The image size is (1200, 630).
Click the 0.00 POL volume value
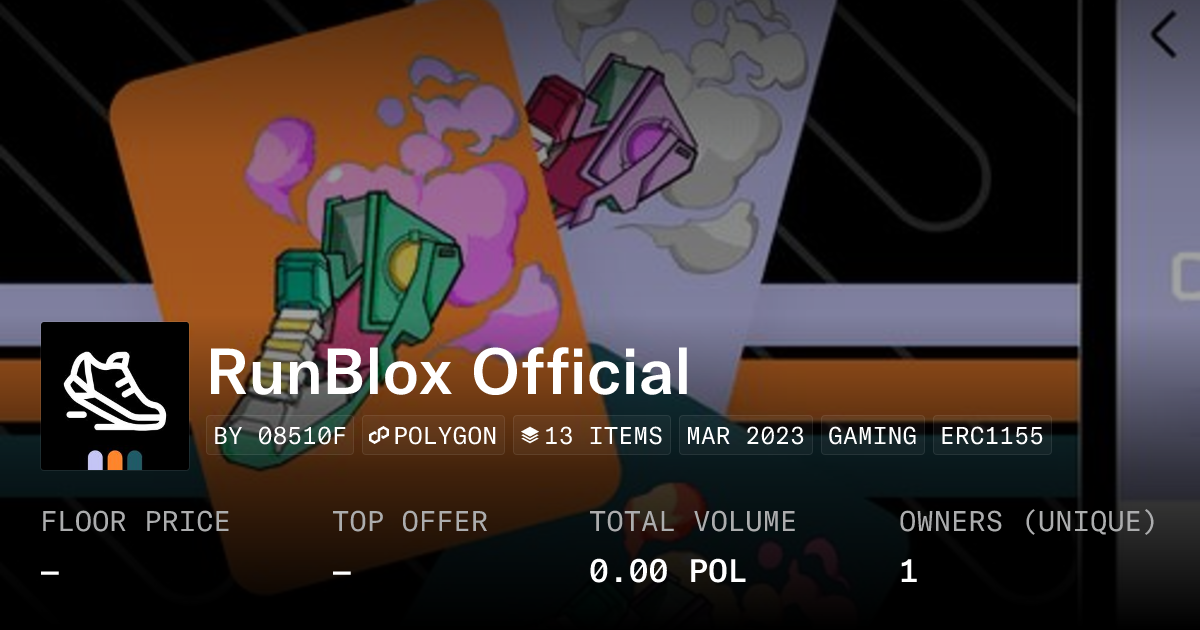668,572
